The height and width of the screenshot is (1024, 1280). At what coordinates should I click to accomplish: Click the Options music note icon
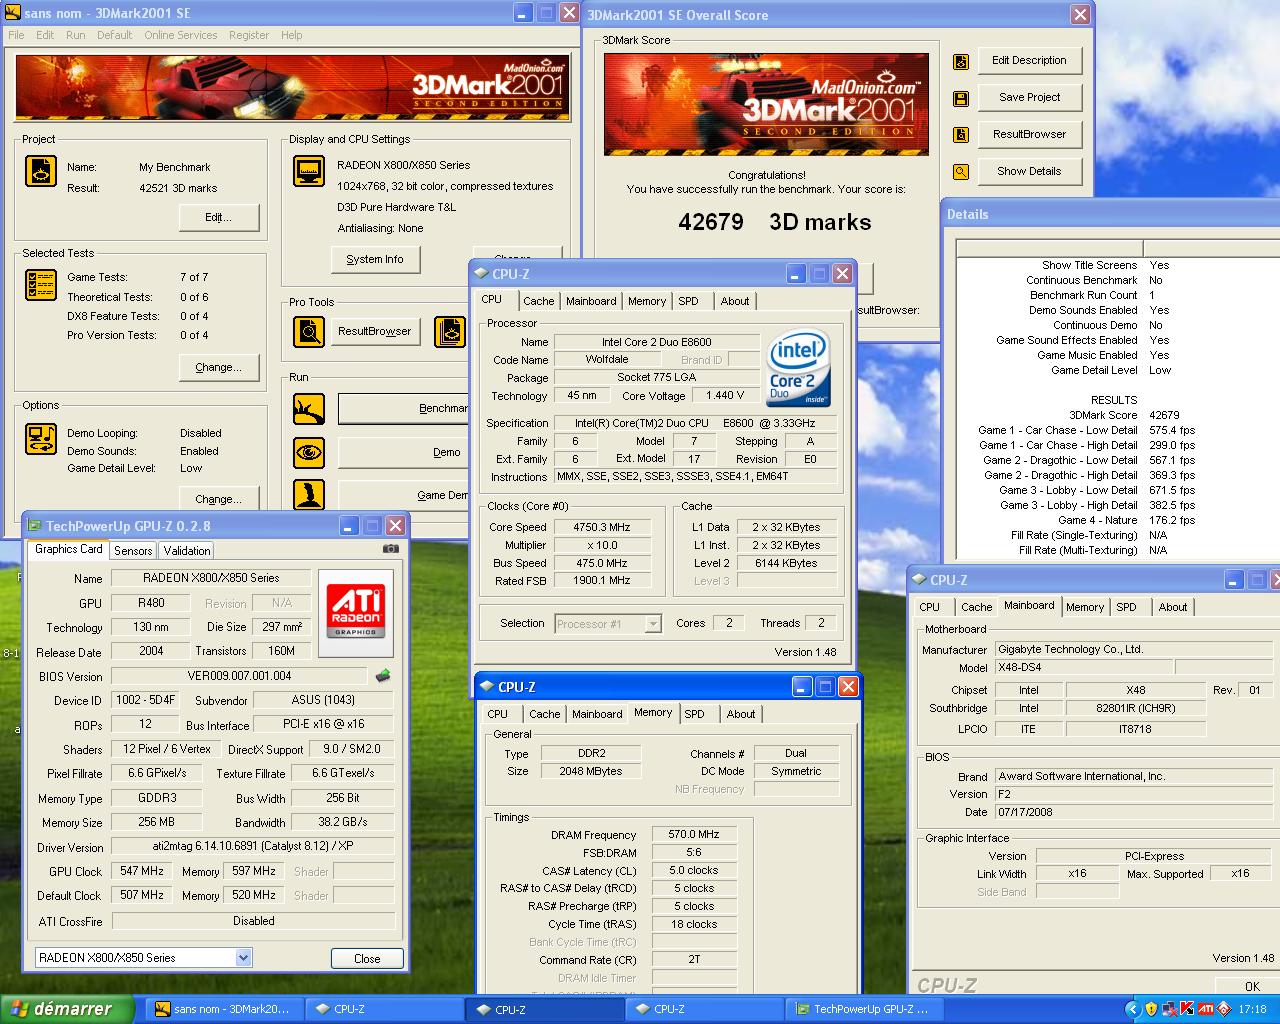[41, 439]
